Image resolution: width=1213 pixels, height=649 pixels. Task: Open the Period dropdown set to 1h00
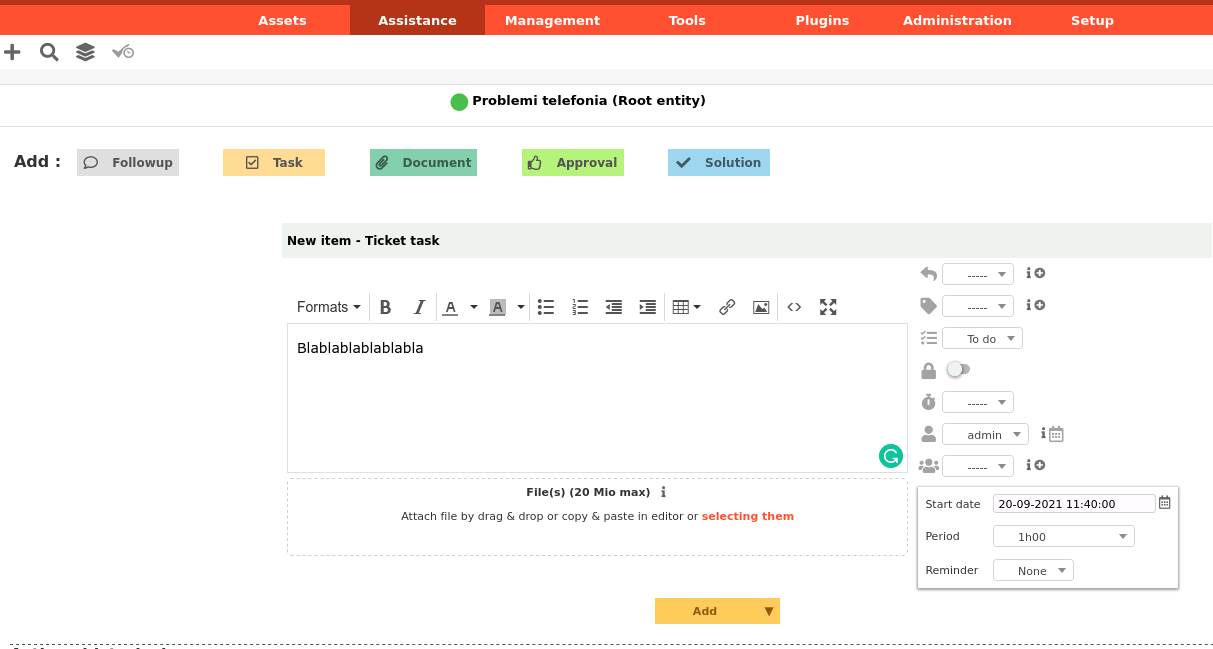pos(1063,536)
